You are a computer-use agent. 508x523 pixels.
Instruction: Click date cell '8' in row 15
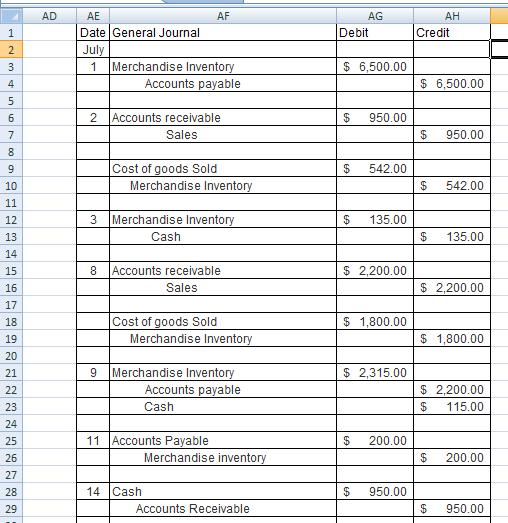tap(93, 271)
